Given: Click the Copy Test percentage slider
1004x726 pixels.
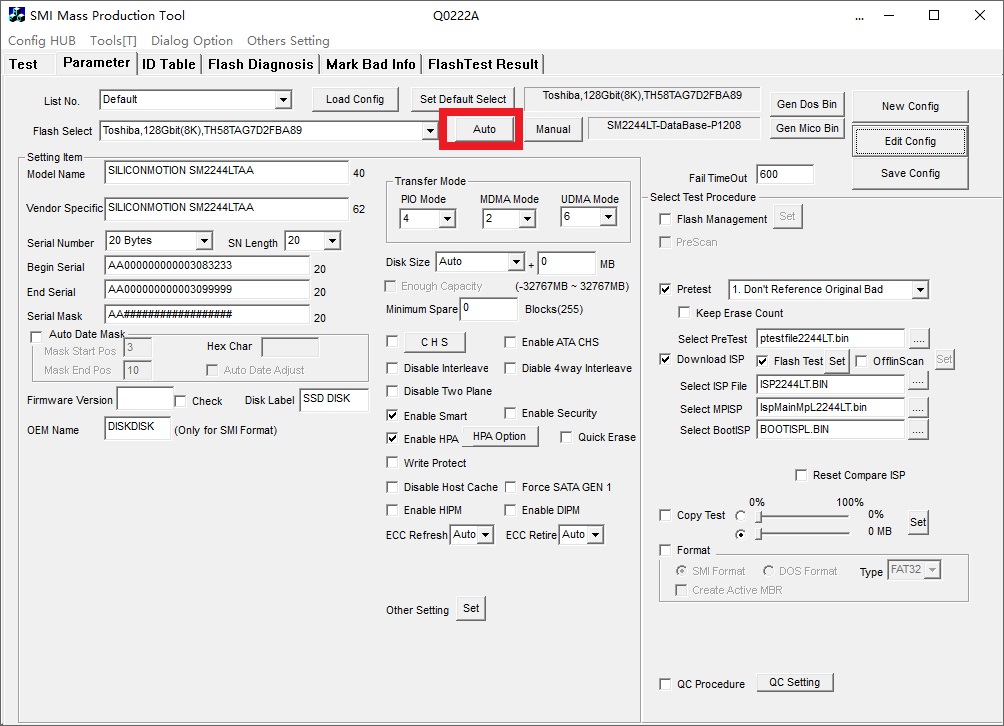Looking at the screenshot, I should [803, 516].
